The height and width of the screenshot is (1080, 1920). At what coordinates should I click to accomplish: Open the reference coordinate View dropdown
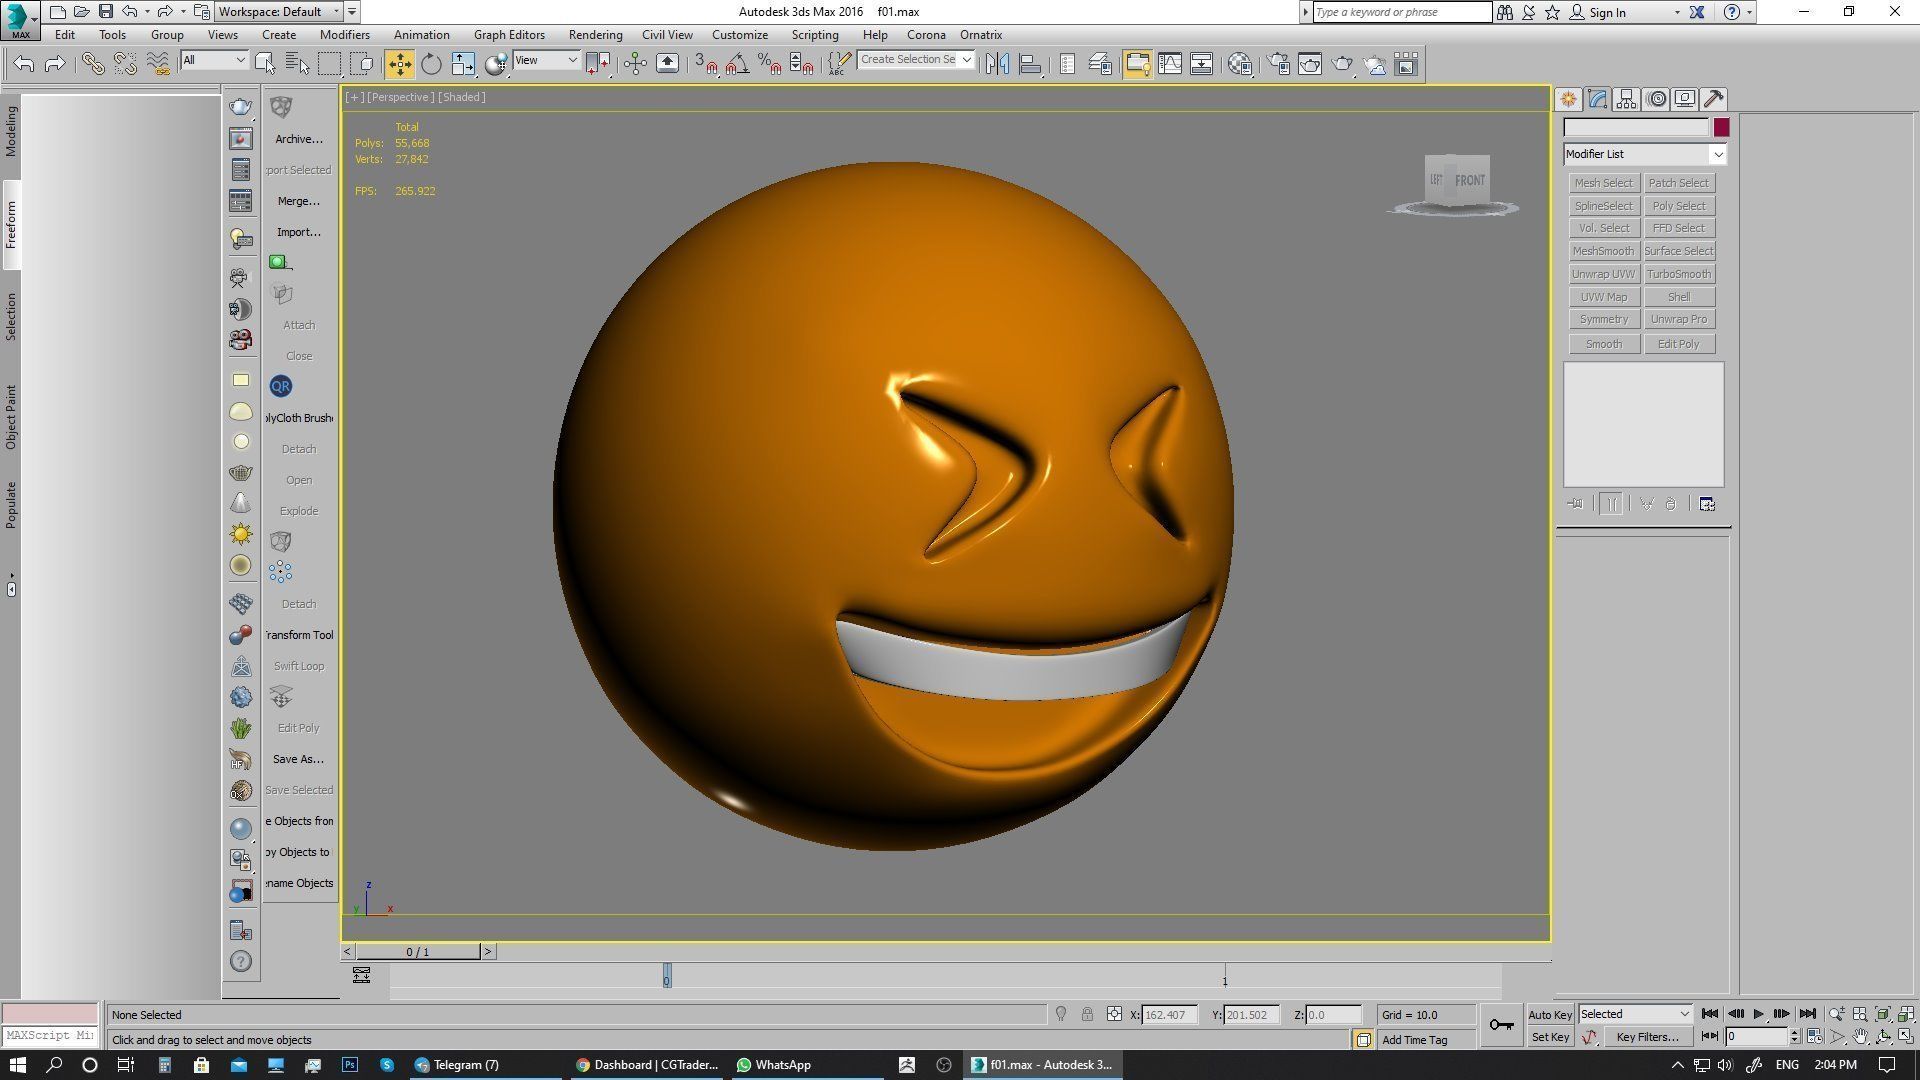point(546,61)
